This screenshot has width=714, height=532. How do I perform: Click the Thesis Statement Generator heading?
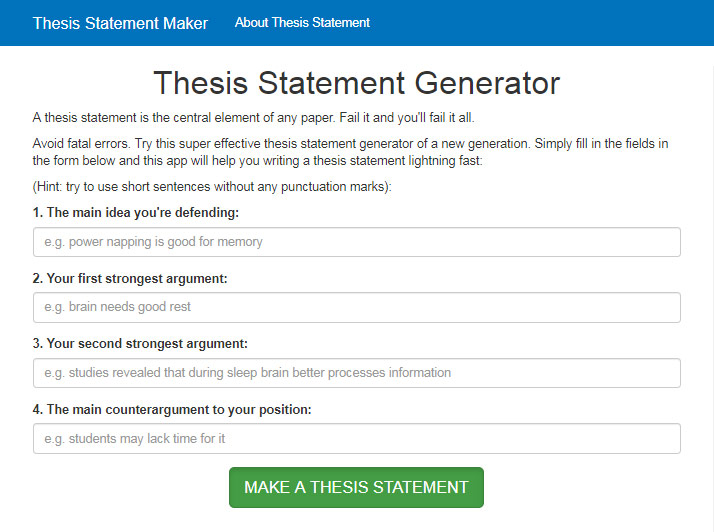tap(356, 82)
